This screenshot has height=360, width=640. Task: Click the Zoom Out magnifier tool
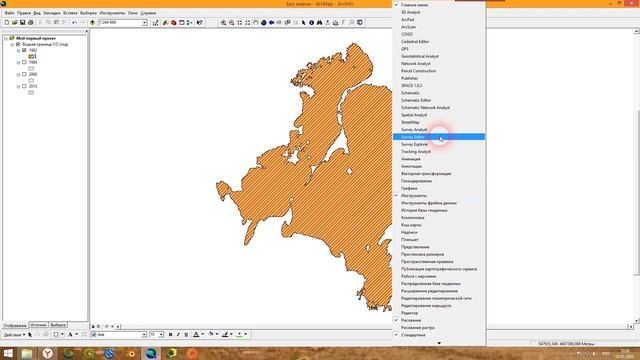coord(231,22)
